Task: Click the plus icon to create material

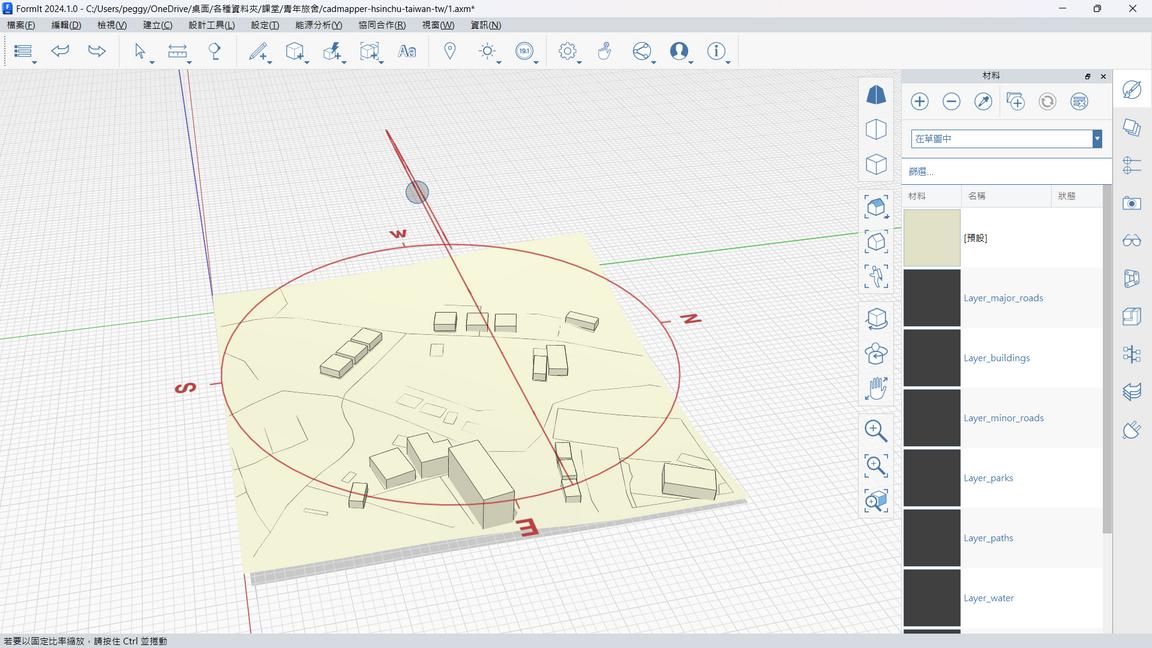Action: (x=920, y=101)
